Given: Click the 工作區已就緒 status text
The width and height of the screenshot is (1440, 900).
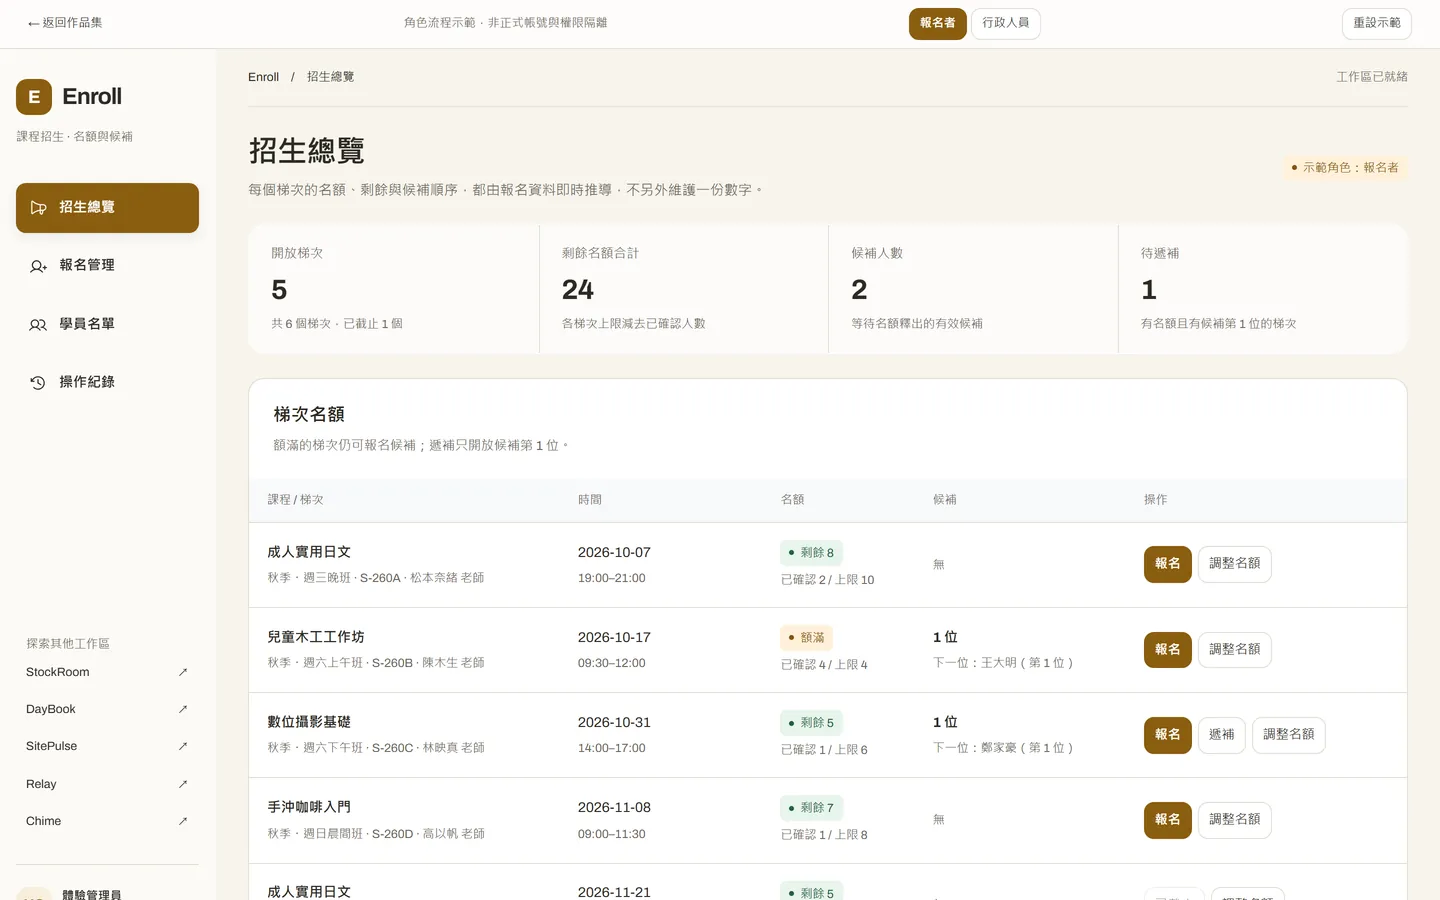Looking at the screenshot, I should click(1371, 77).
